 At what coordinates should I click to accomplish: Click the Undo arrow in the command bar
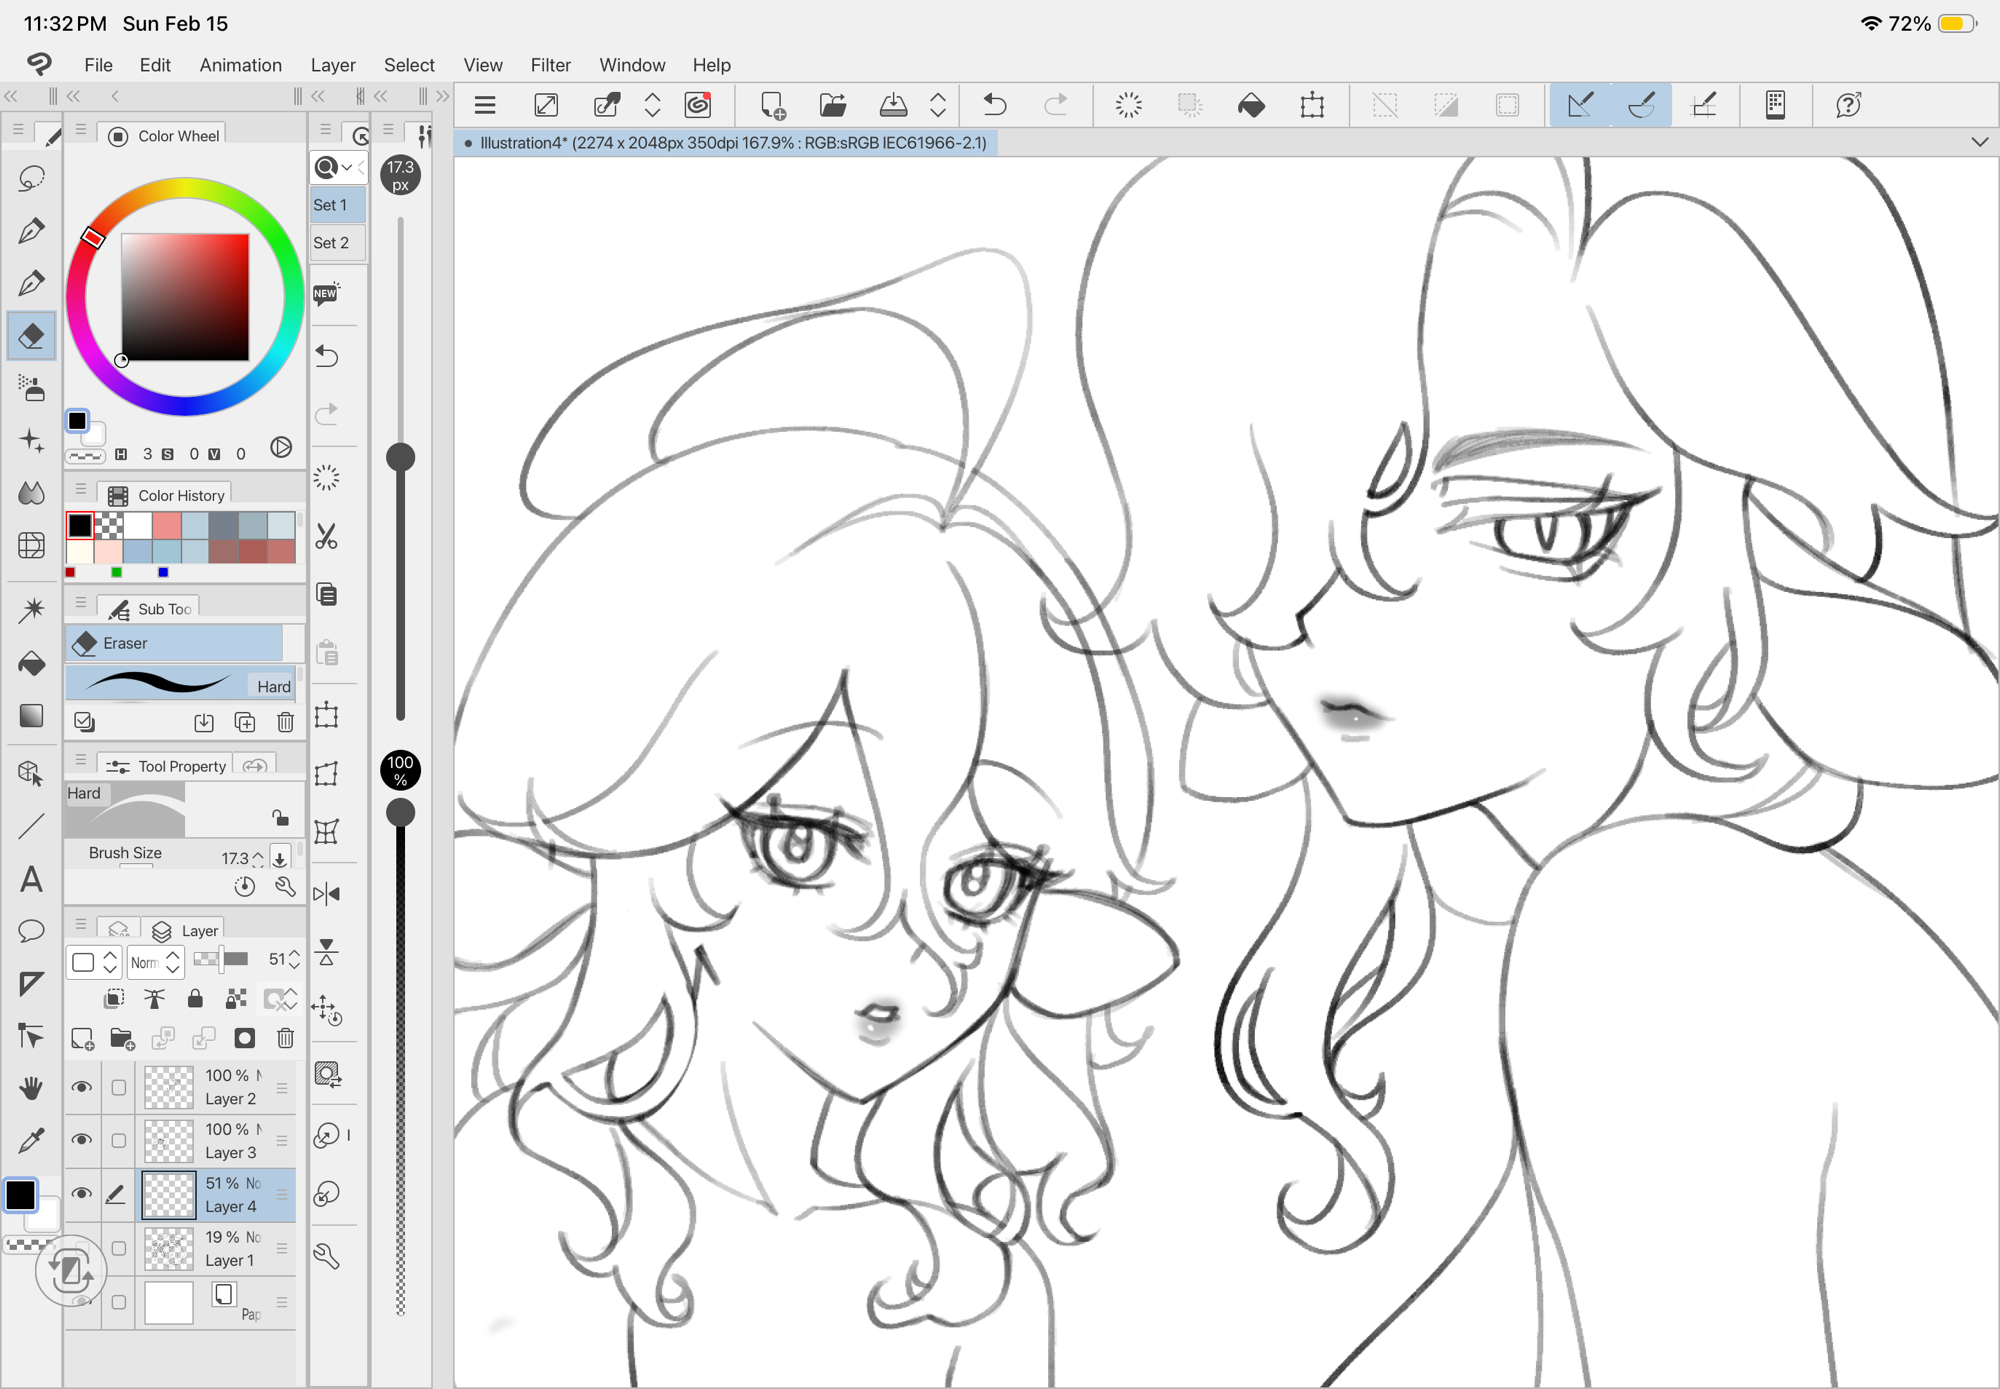994,105
